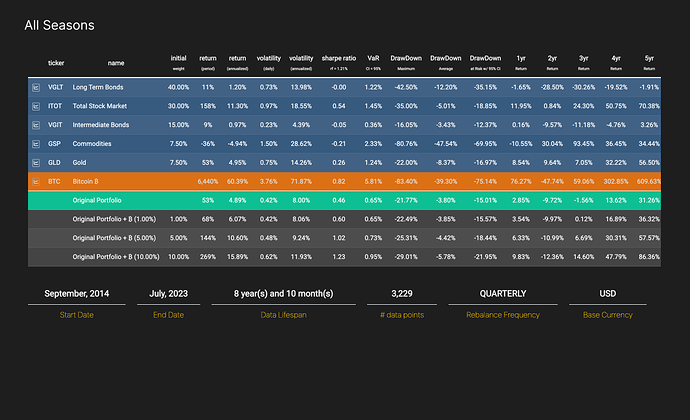This screenshot has height=420, width=690.
Task: Open the USD base currency selector
Action: coord(607,293)
